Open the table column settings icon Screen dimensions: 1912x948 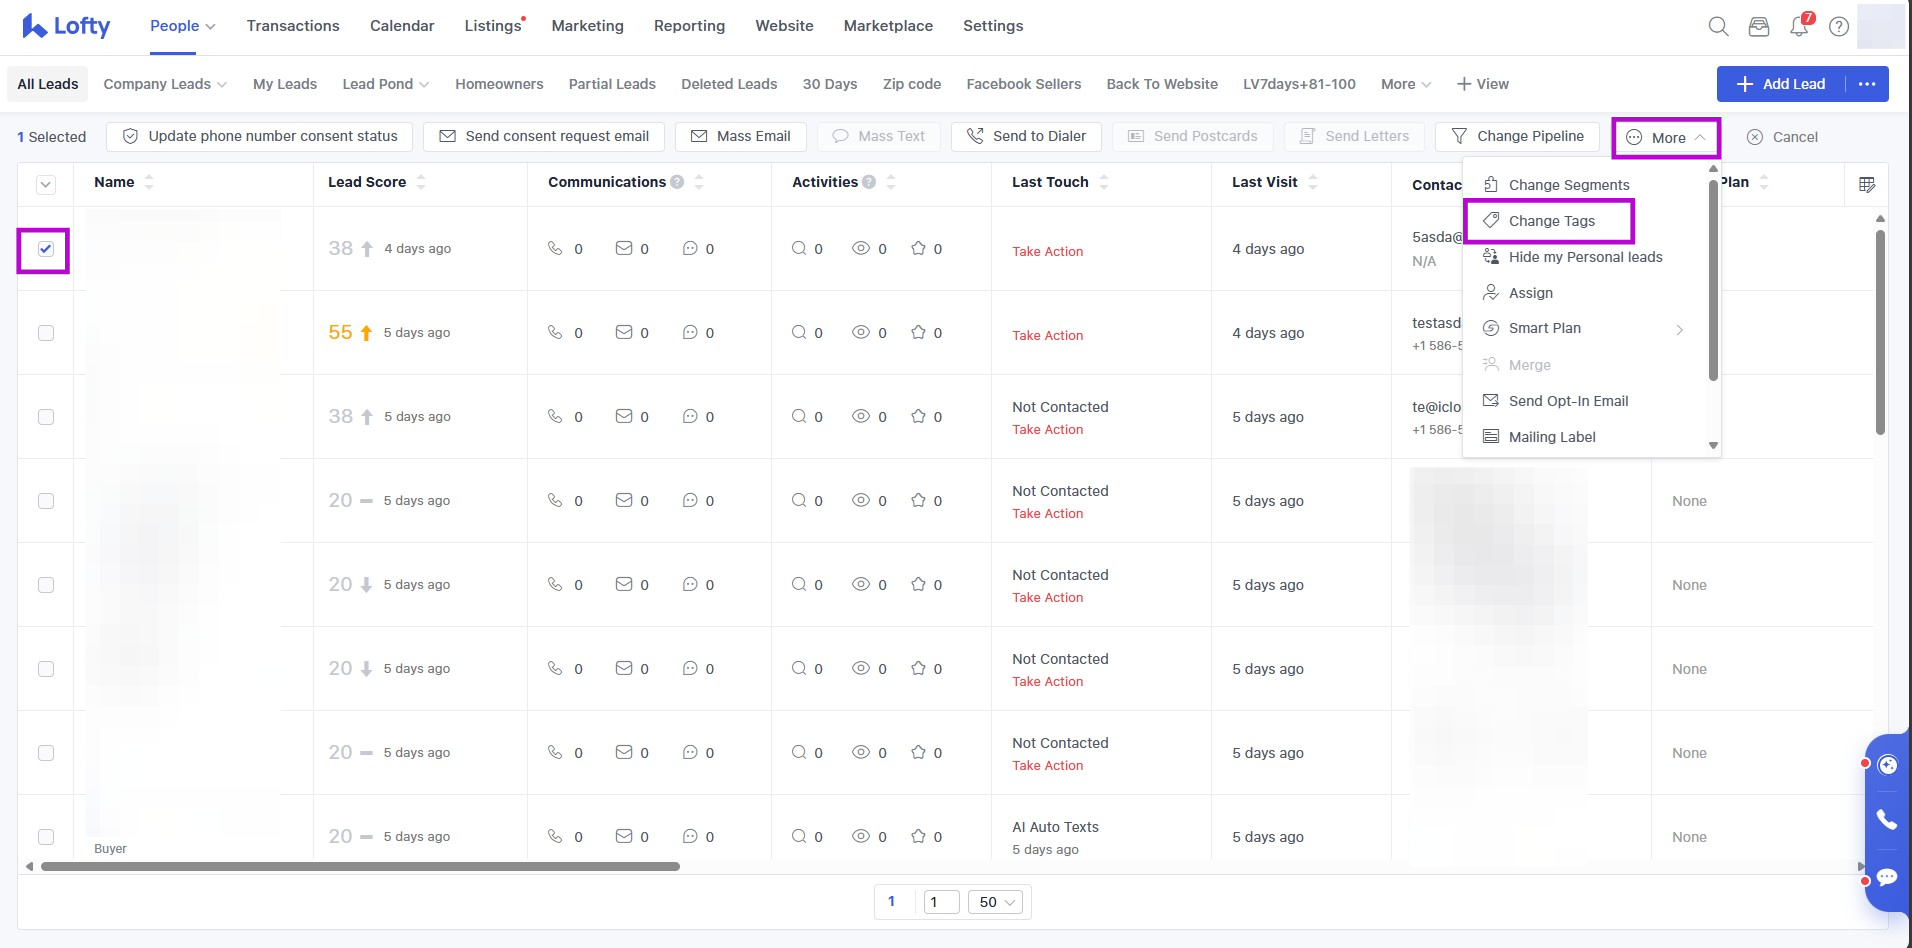click(1866, 185)
